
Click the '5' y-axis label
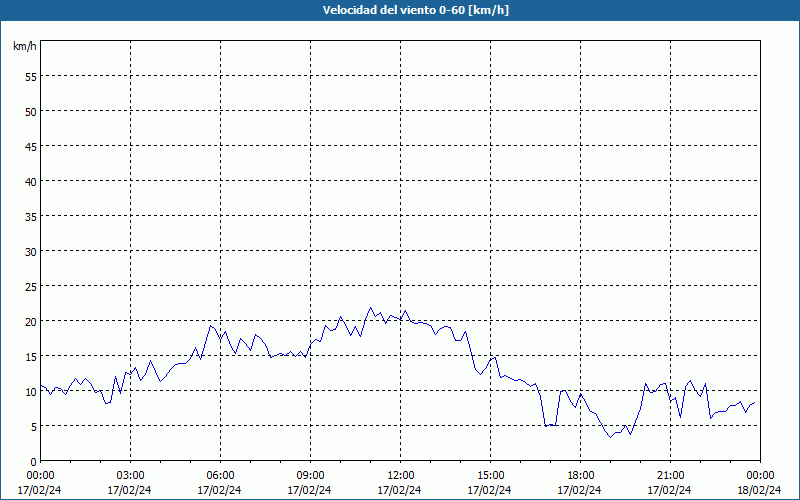tap(34, 427)
